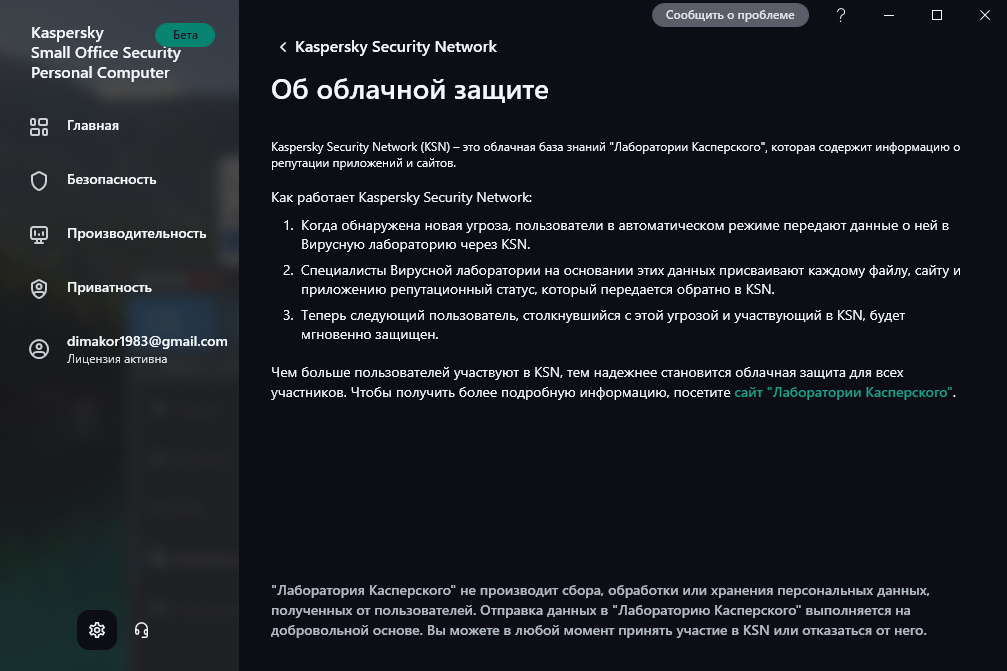The width and height of the screenshot is (1007, 671).
Task: Minimize the Kaspersky window
Action: pyautogui.click(x=889, y=15)
